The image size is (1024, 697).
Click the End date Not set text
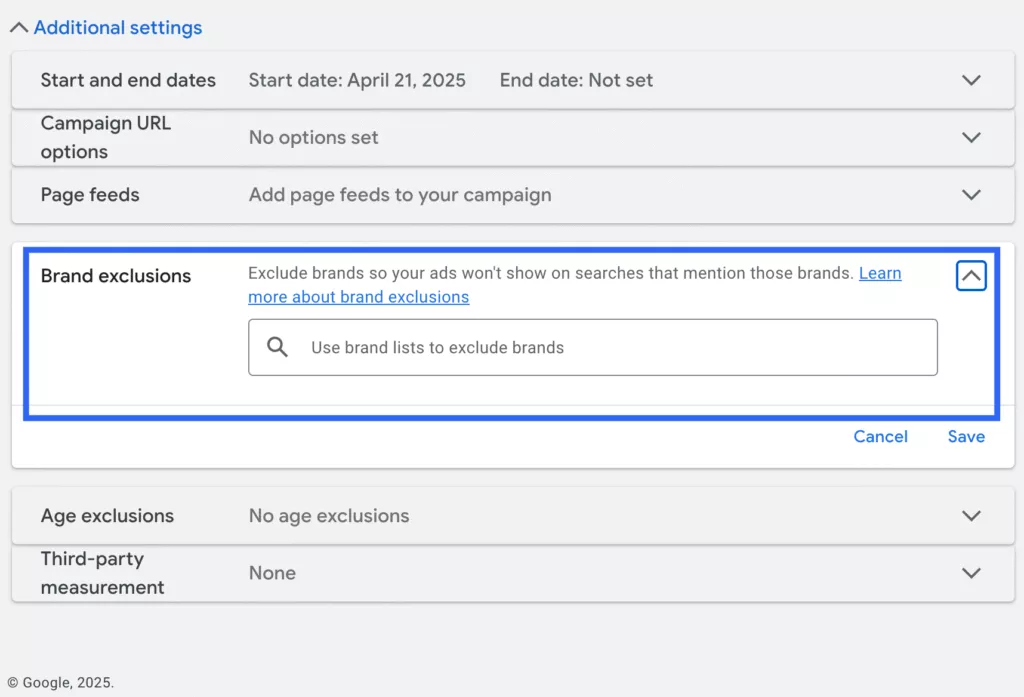click(576, 80)
